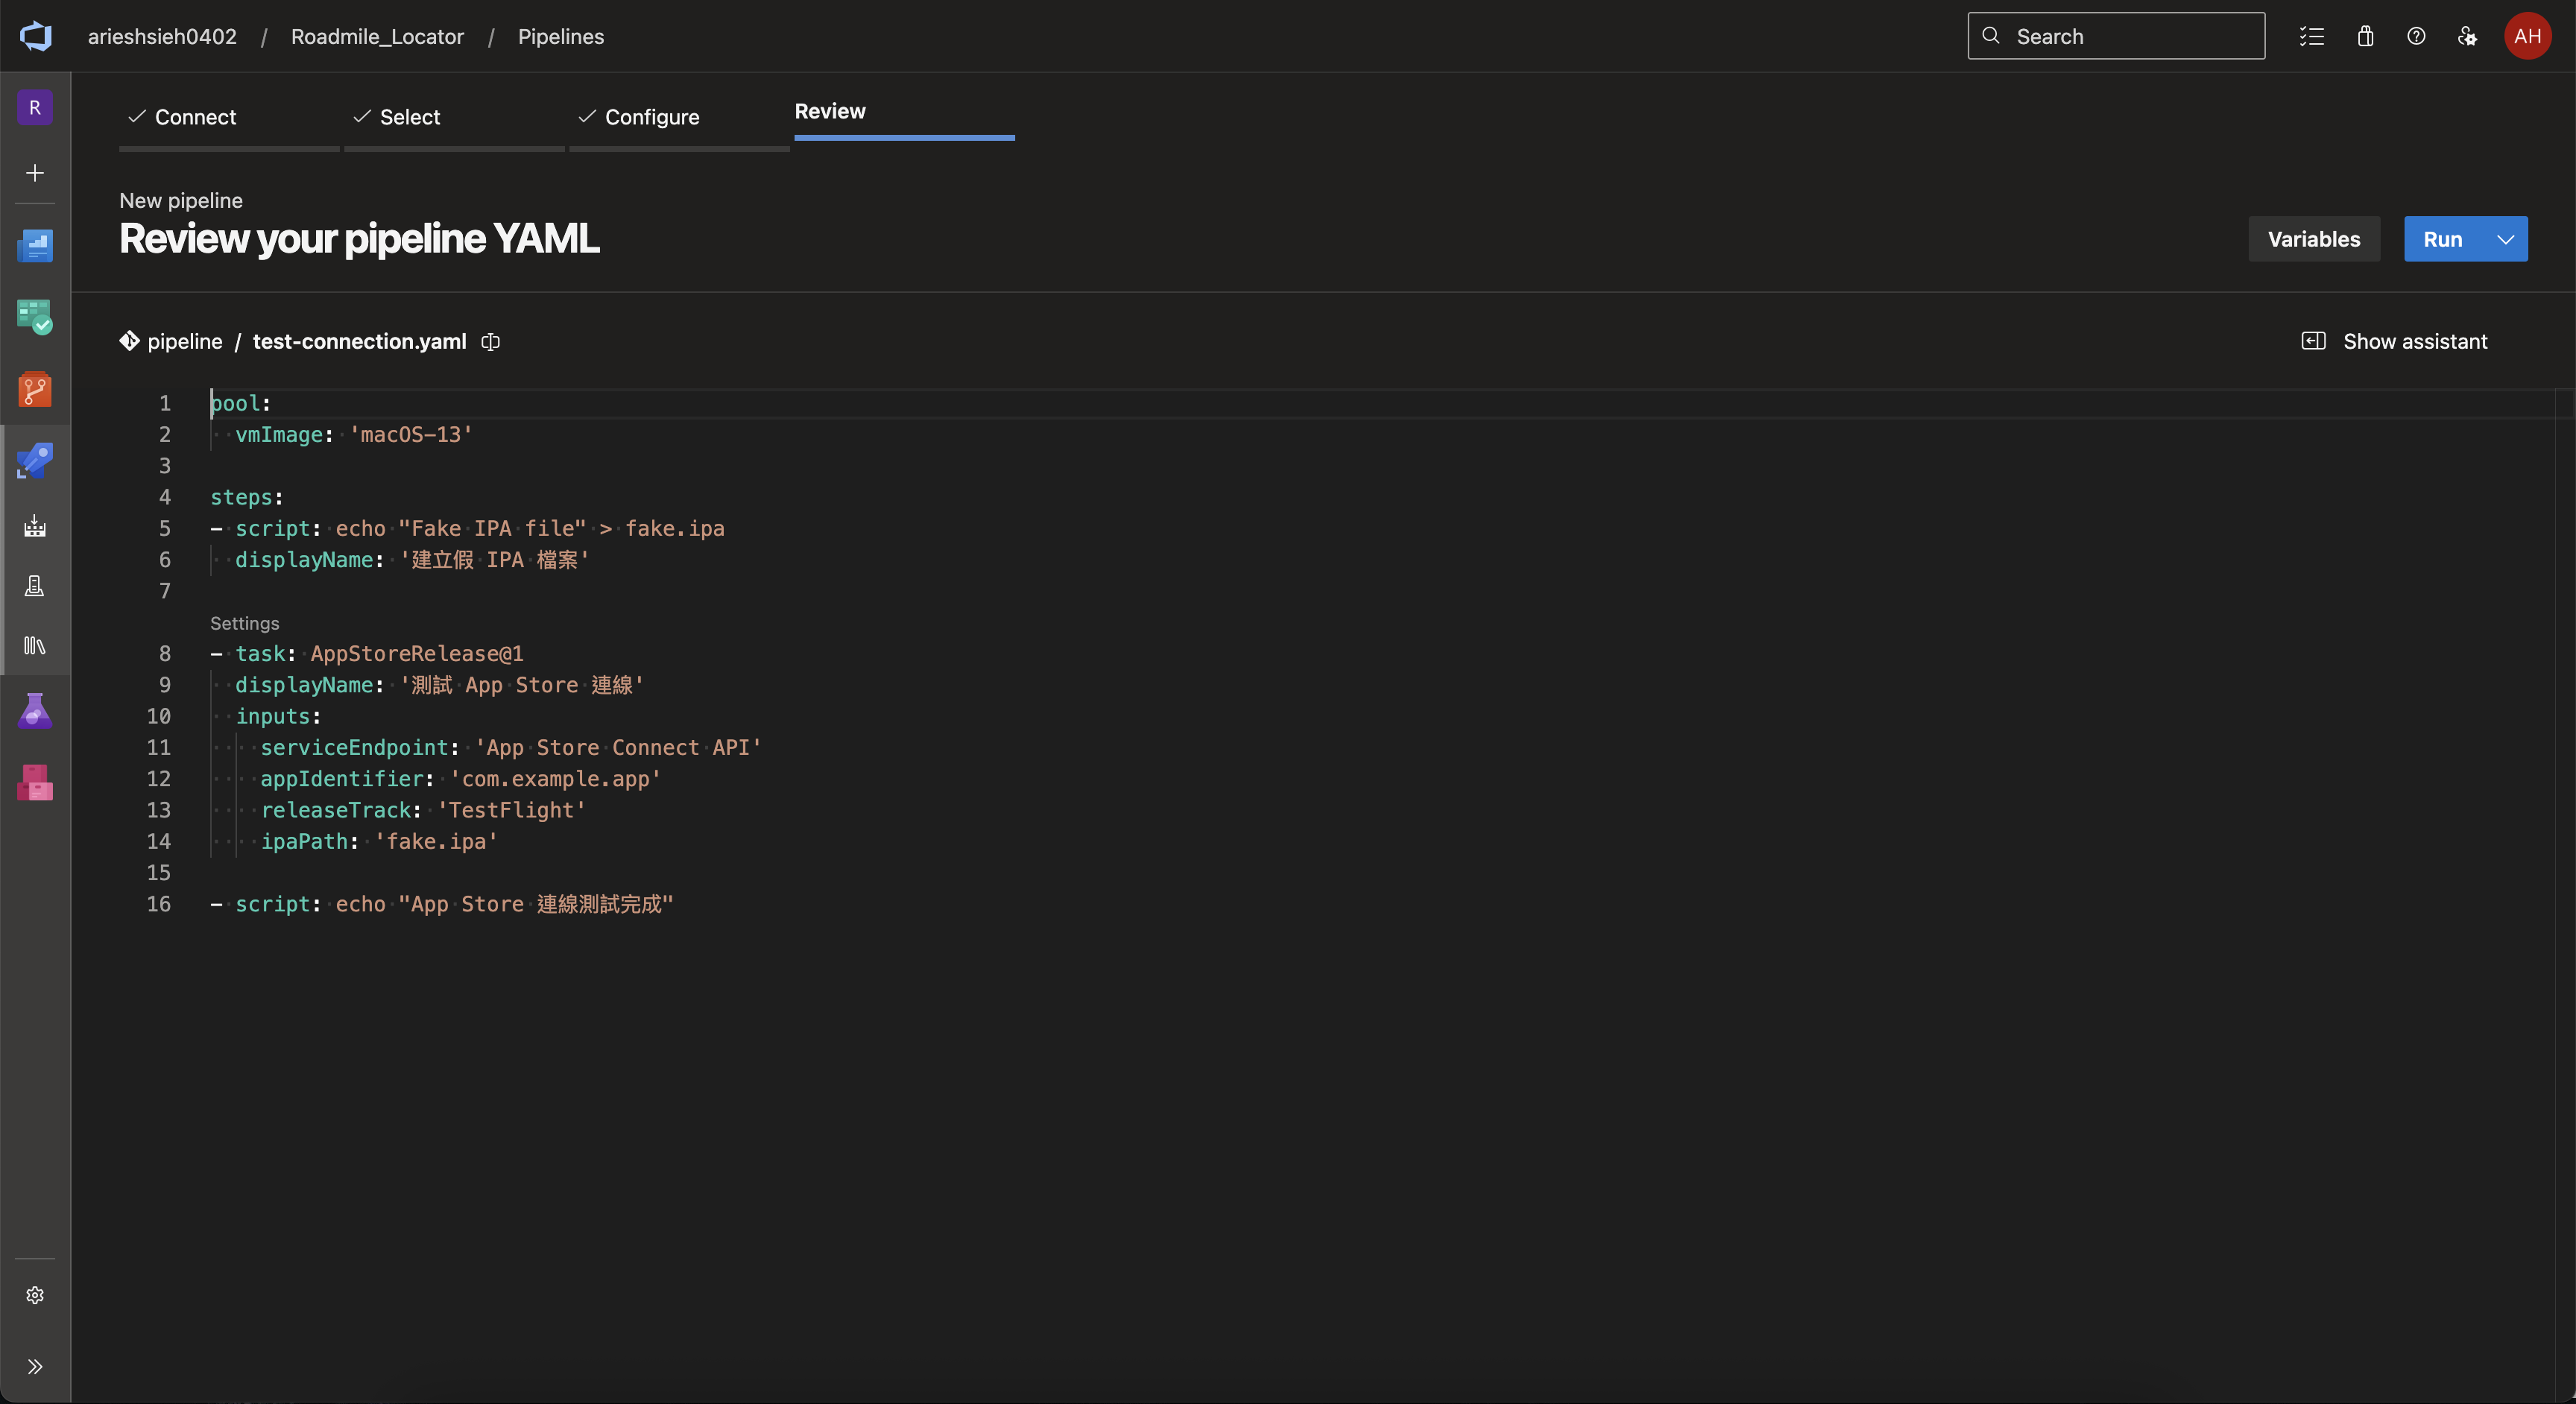Open the marketplace shopping bag icon
This screenshot has width=2576, height=1404.
point(2365,36)
